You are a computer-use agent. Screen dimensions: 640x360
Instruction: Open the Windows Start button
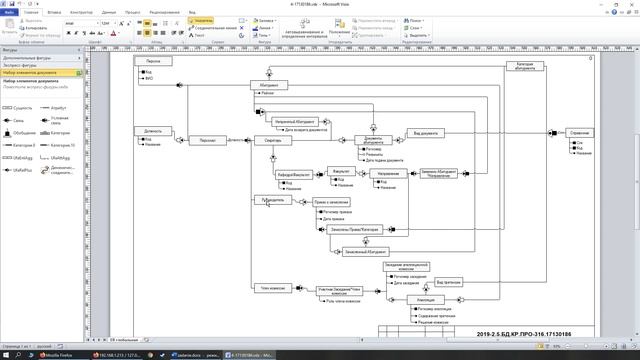click(x=6, y=355)
